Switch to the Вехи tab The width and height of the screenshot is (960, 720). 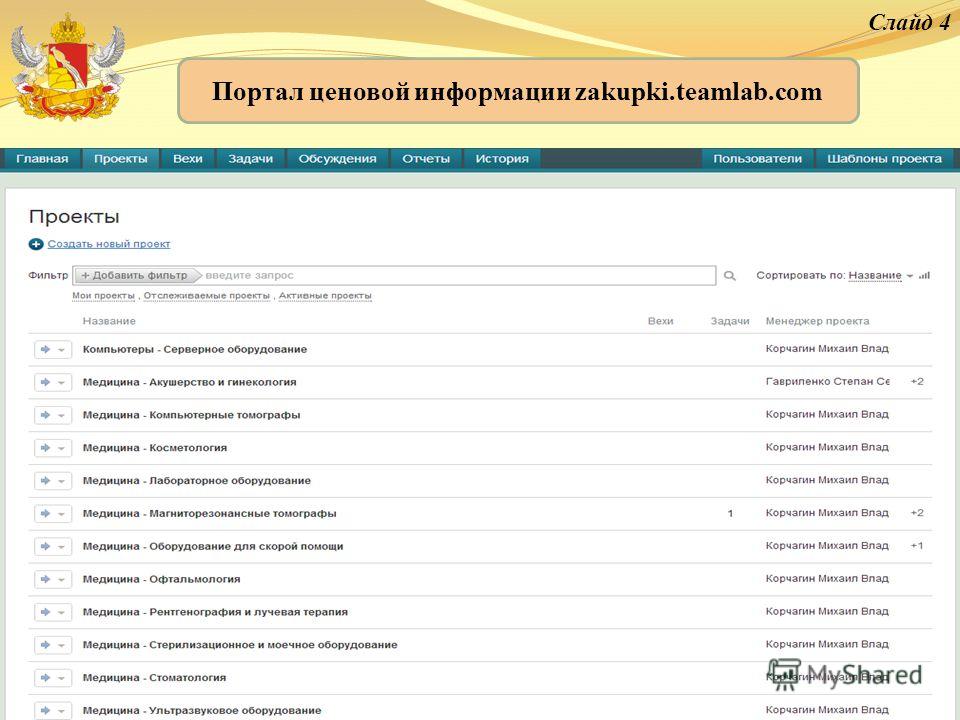click(187, 159)
